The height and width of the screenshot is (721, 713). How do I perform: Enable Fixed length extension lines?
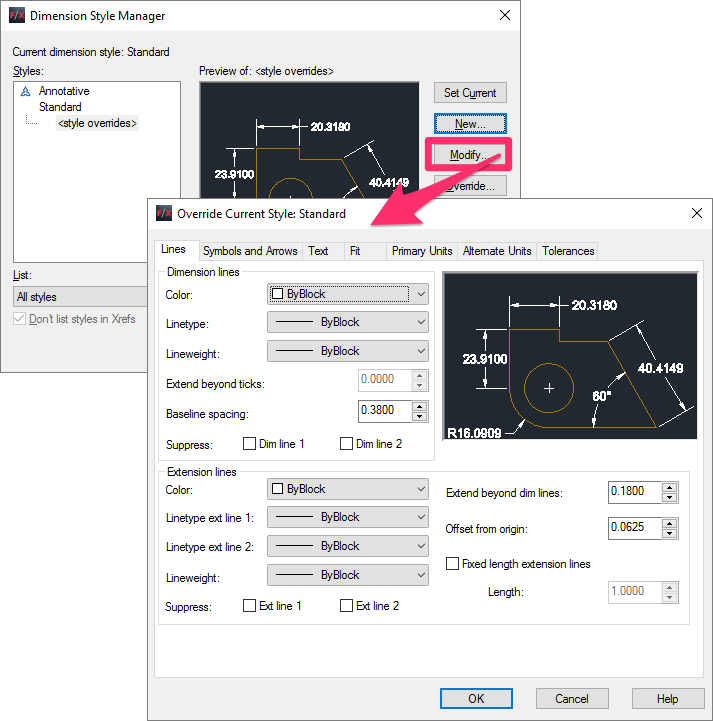[x=452, y=564]
